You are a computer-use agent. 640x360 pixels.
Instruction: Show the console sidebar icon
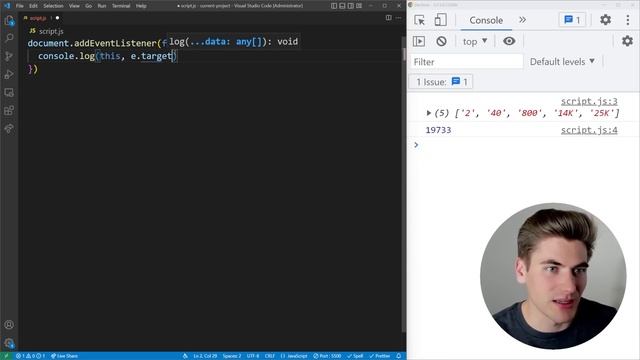419,41
